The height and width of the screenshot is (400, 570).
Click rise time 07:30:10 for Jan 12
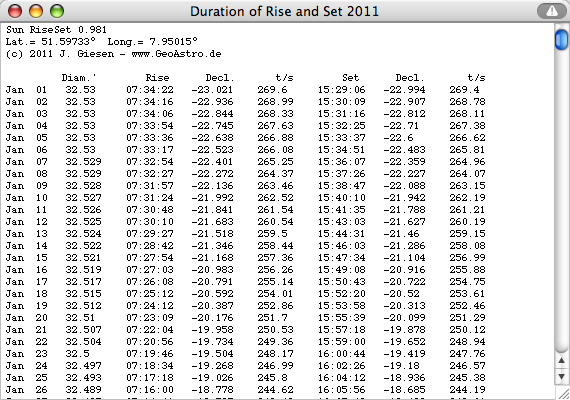pyautogui.click(x=150, y=222)
